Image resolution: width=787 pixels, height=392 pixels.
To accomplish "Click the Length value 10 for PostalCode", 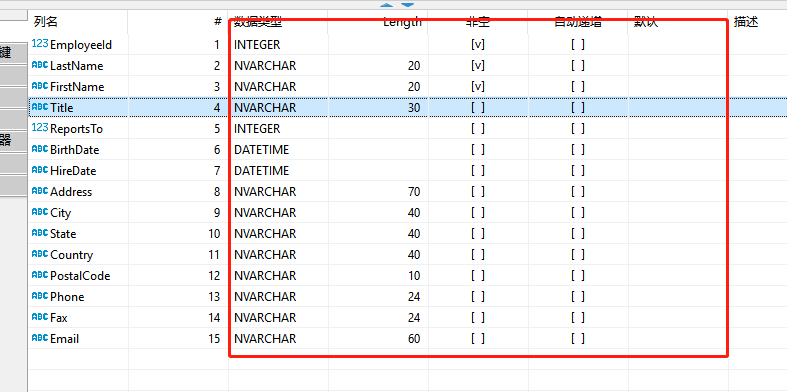I will pos(414,276).
